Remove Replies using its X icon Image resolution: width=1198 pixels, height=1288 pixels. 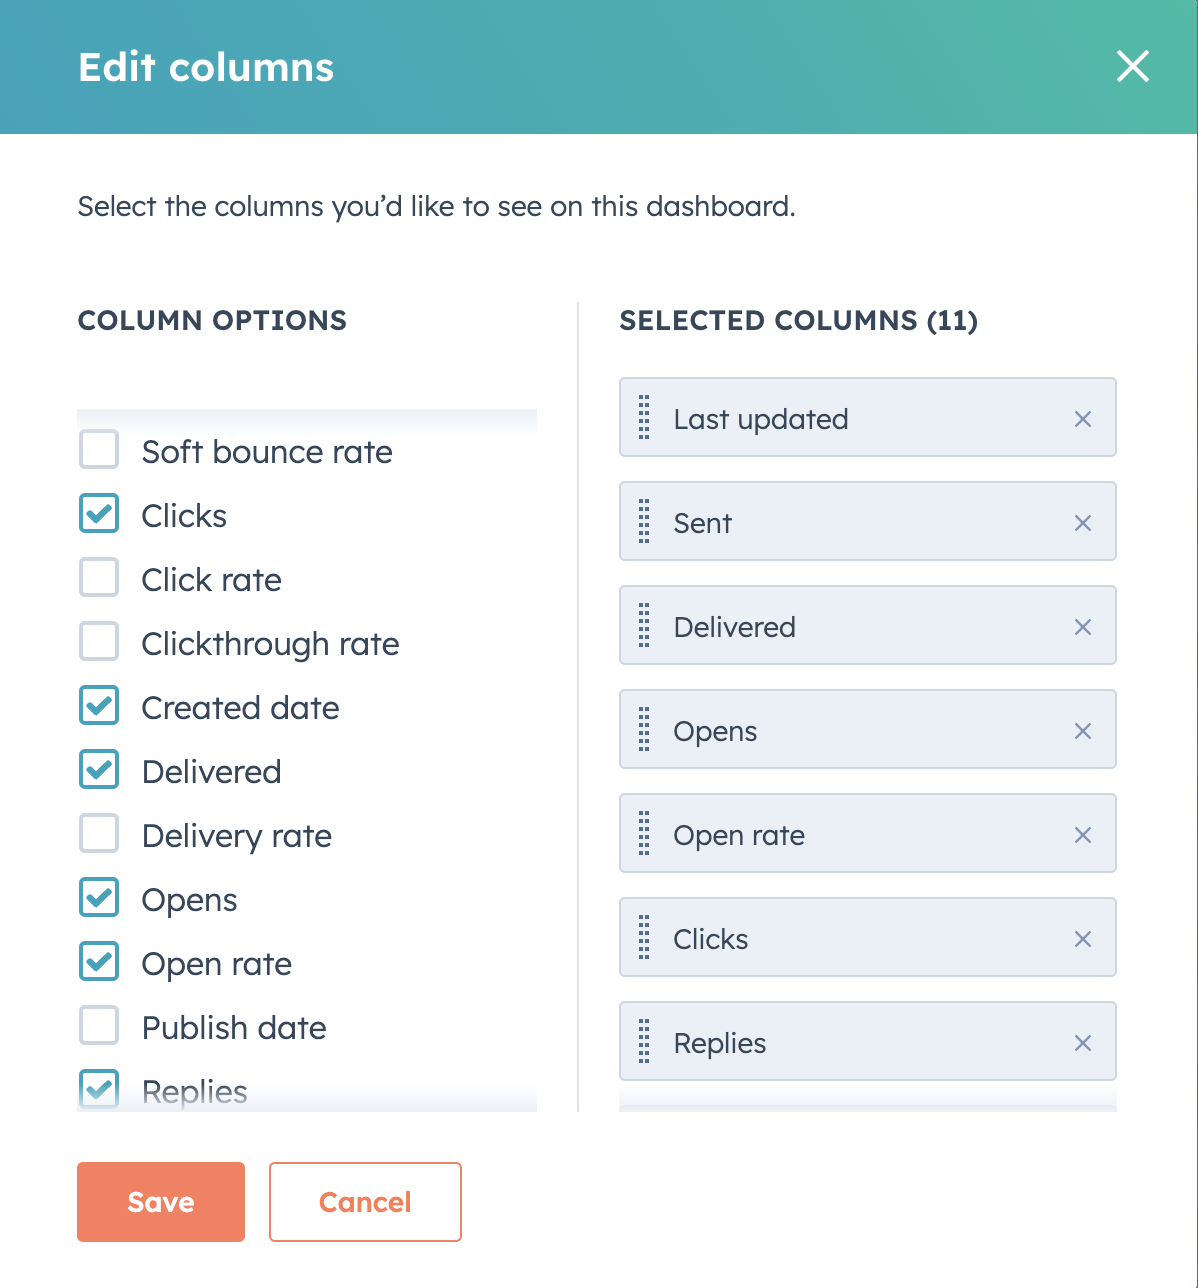coord(1082,1043)
